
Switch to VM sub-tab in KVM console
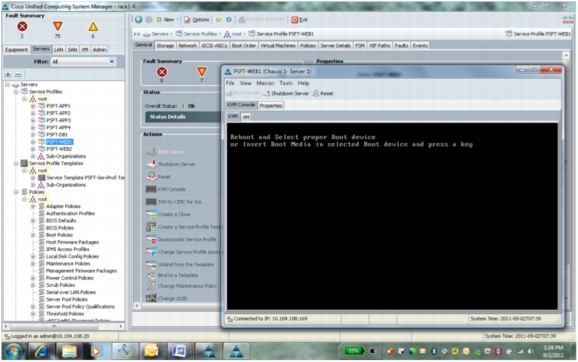pyautogui.click(x=246, y=117)
